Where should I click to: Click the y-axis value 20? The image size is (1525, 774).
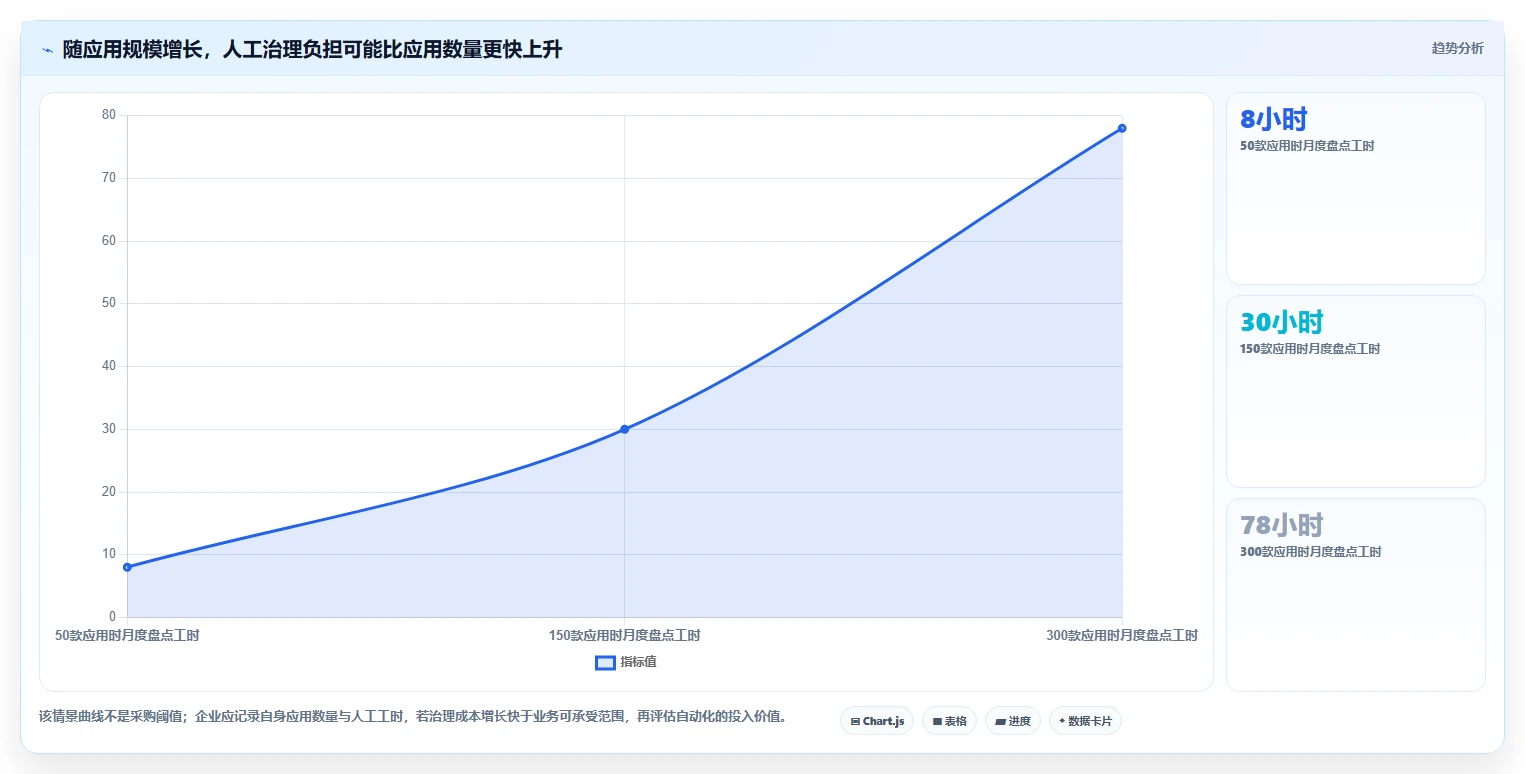[x=109, y=492]
